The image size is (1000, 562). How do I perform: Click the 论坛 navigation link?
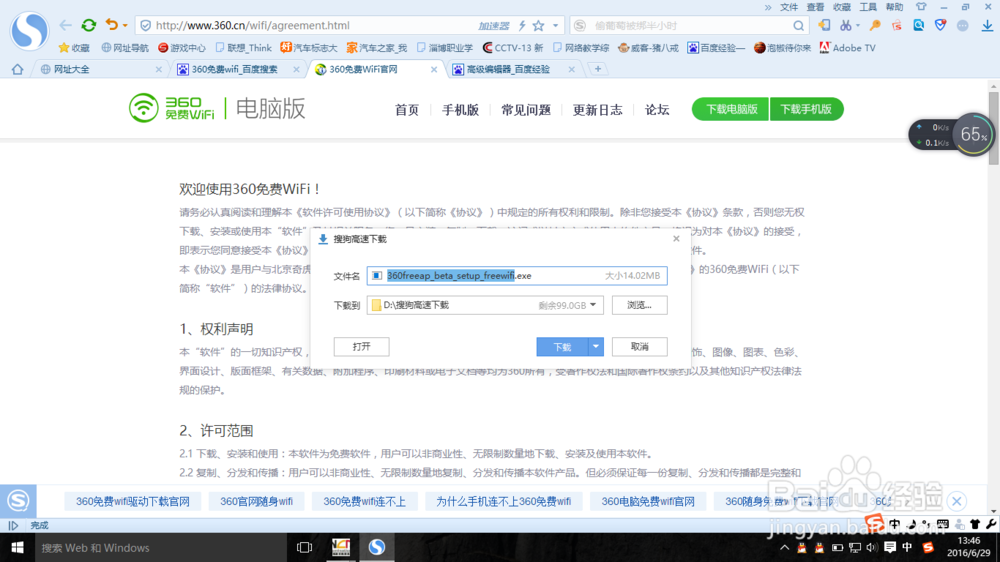657,110
